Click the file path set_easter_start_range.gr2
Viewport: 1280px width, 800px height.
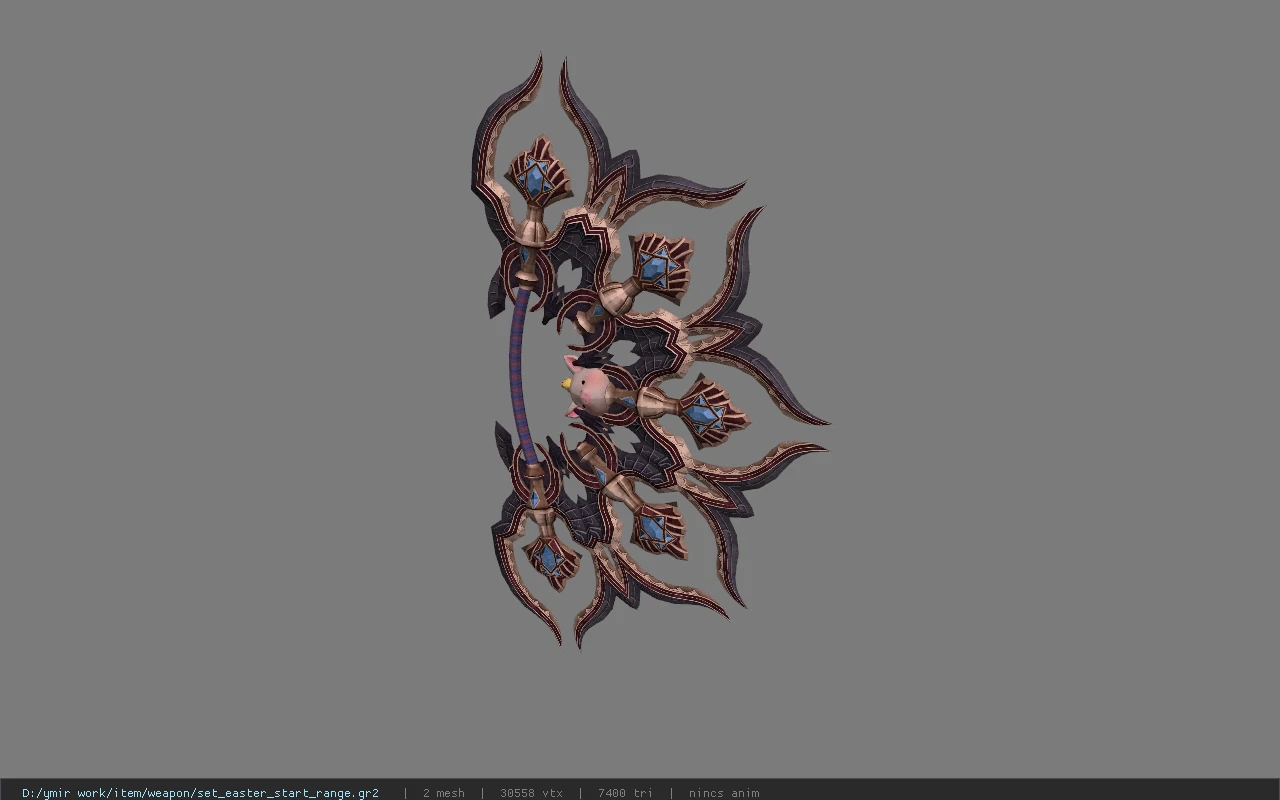pyautogui.click(x=200, y=793)
